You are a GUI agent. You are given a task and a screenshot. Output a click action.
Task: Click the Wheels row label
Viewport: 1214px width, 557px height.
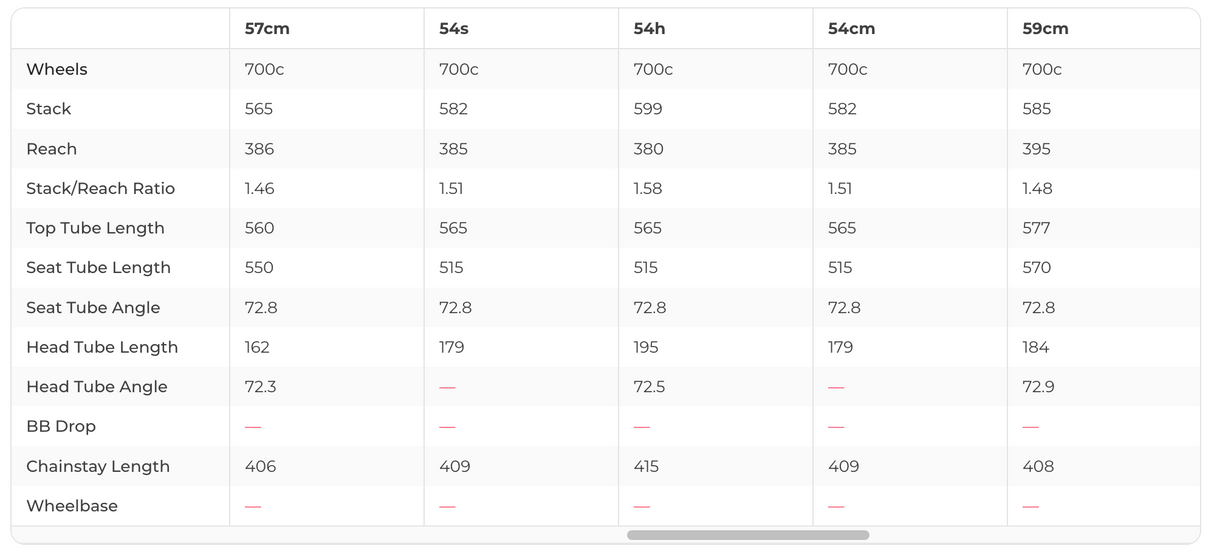[x=57, y=69]
